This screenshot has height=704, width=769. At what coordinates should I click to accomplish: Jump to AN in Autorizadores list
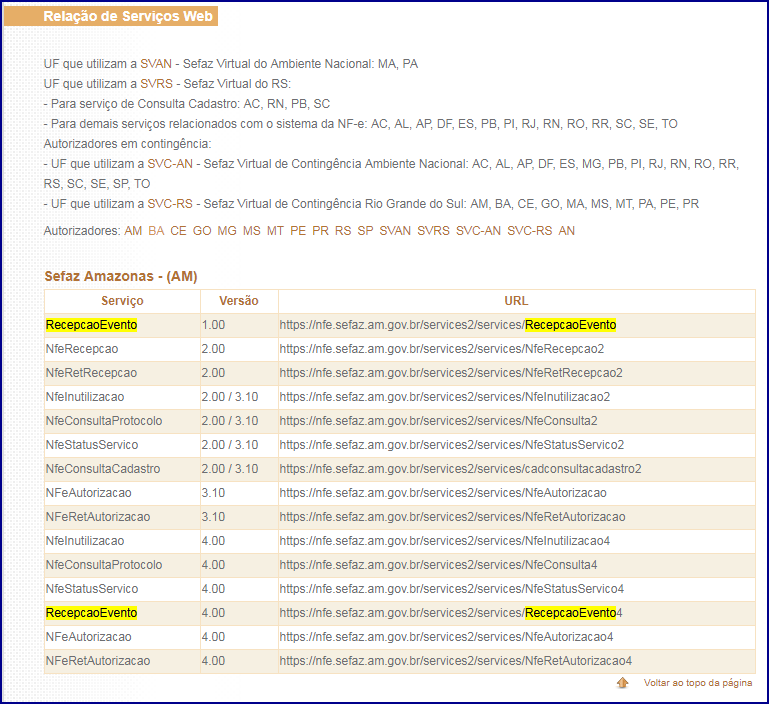566,231
